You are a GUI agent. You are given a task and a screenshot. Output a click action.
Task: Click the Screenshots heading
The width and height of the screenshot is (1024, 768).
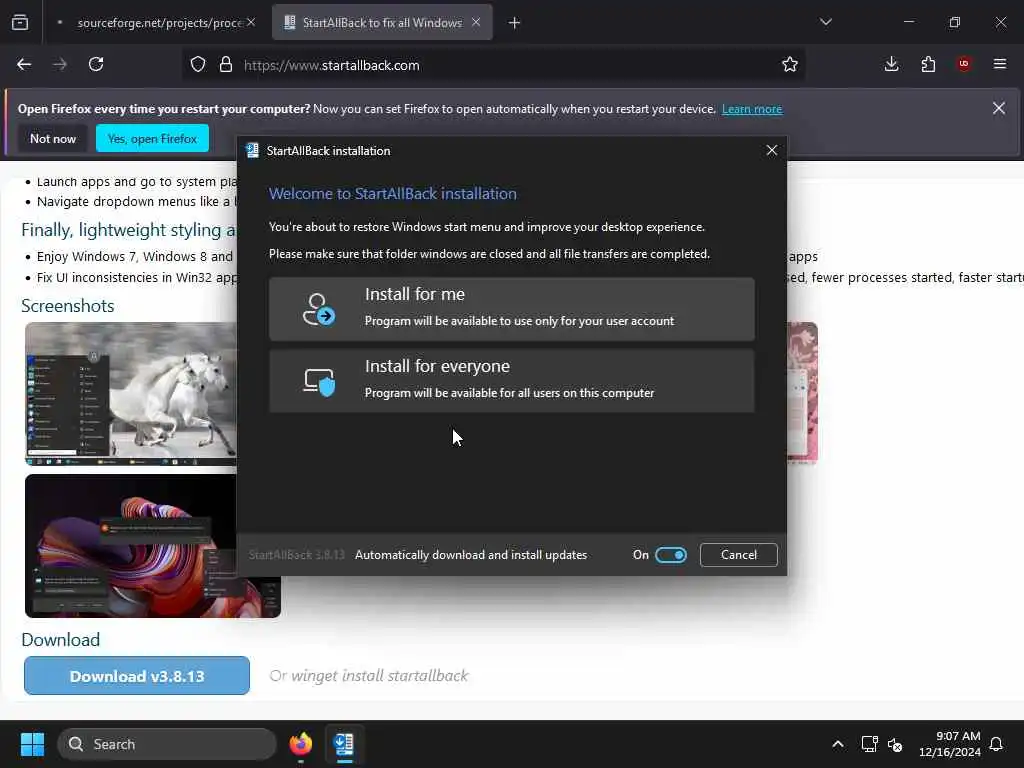pos(67,306)
